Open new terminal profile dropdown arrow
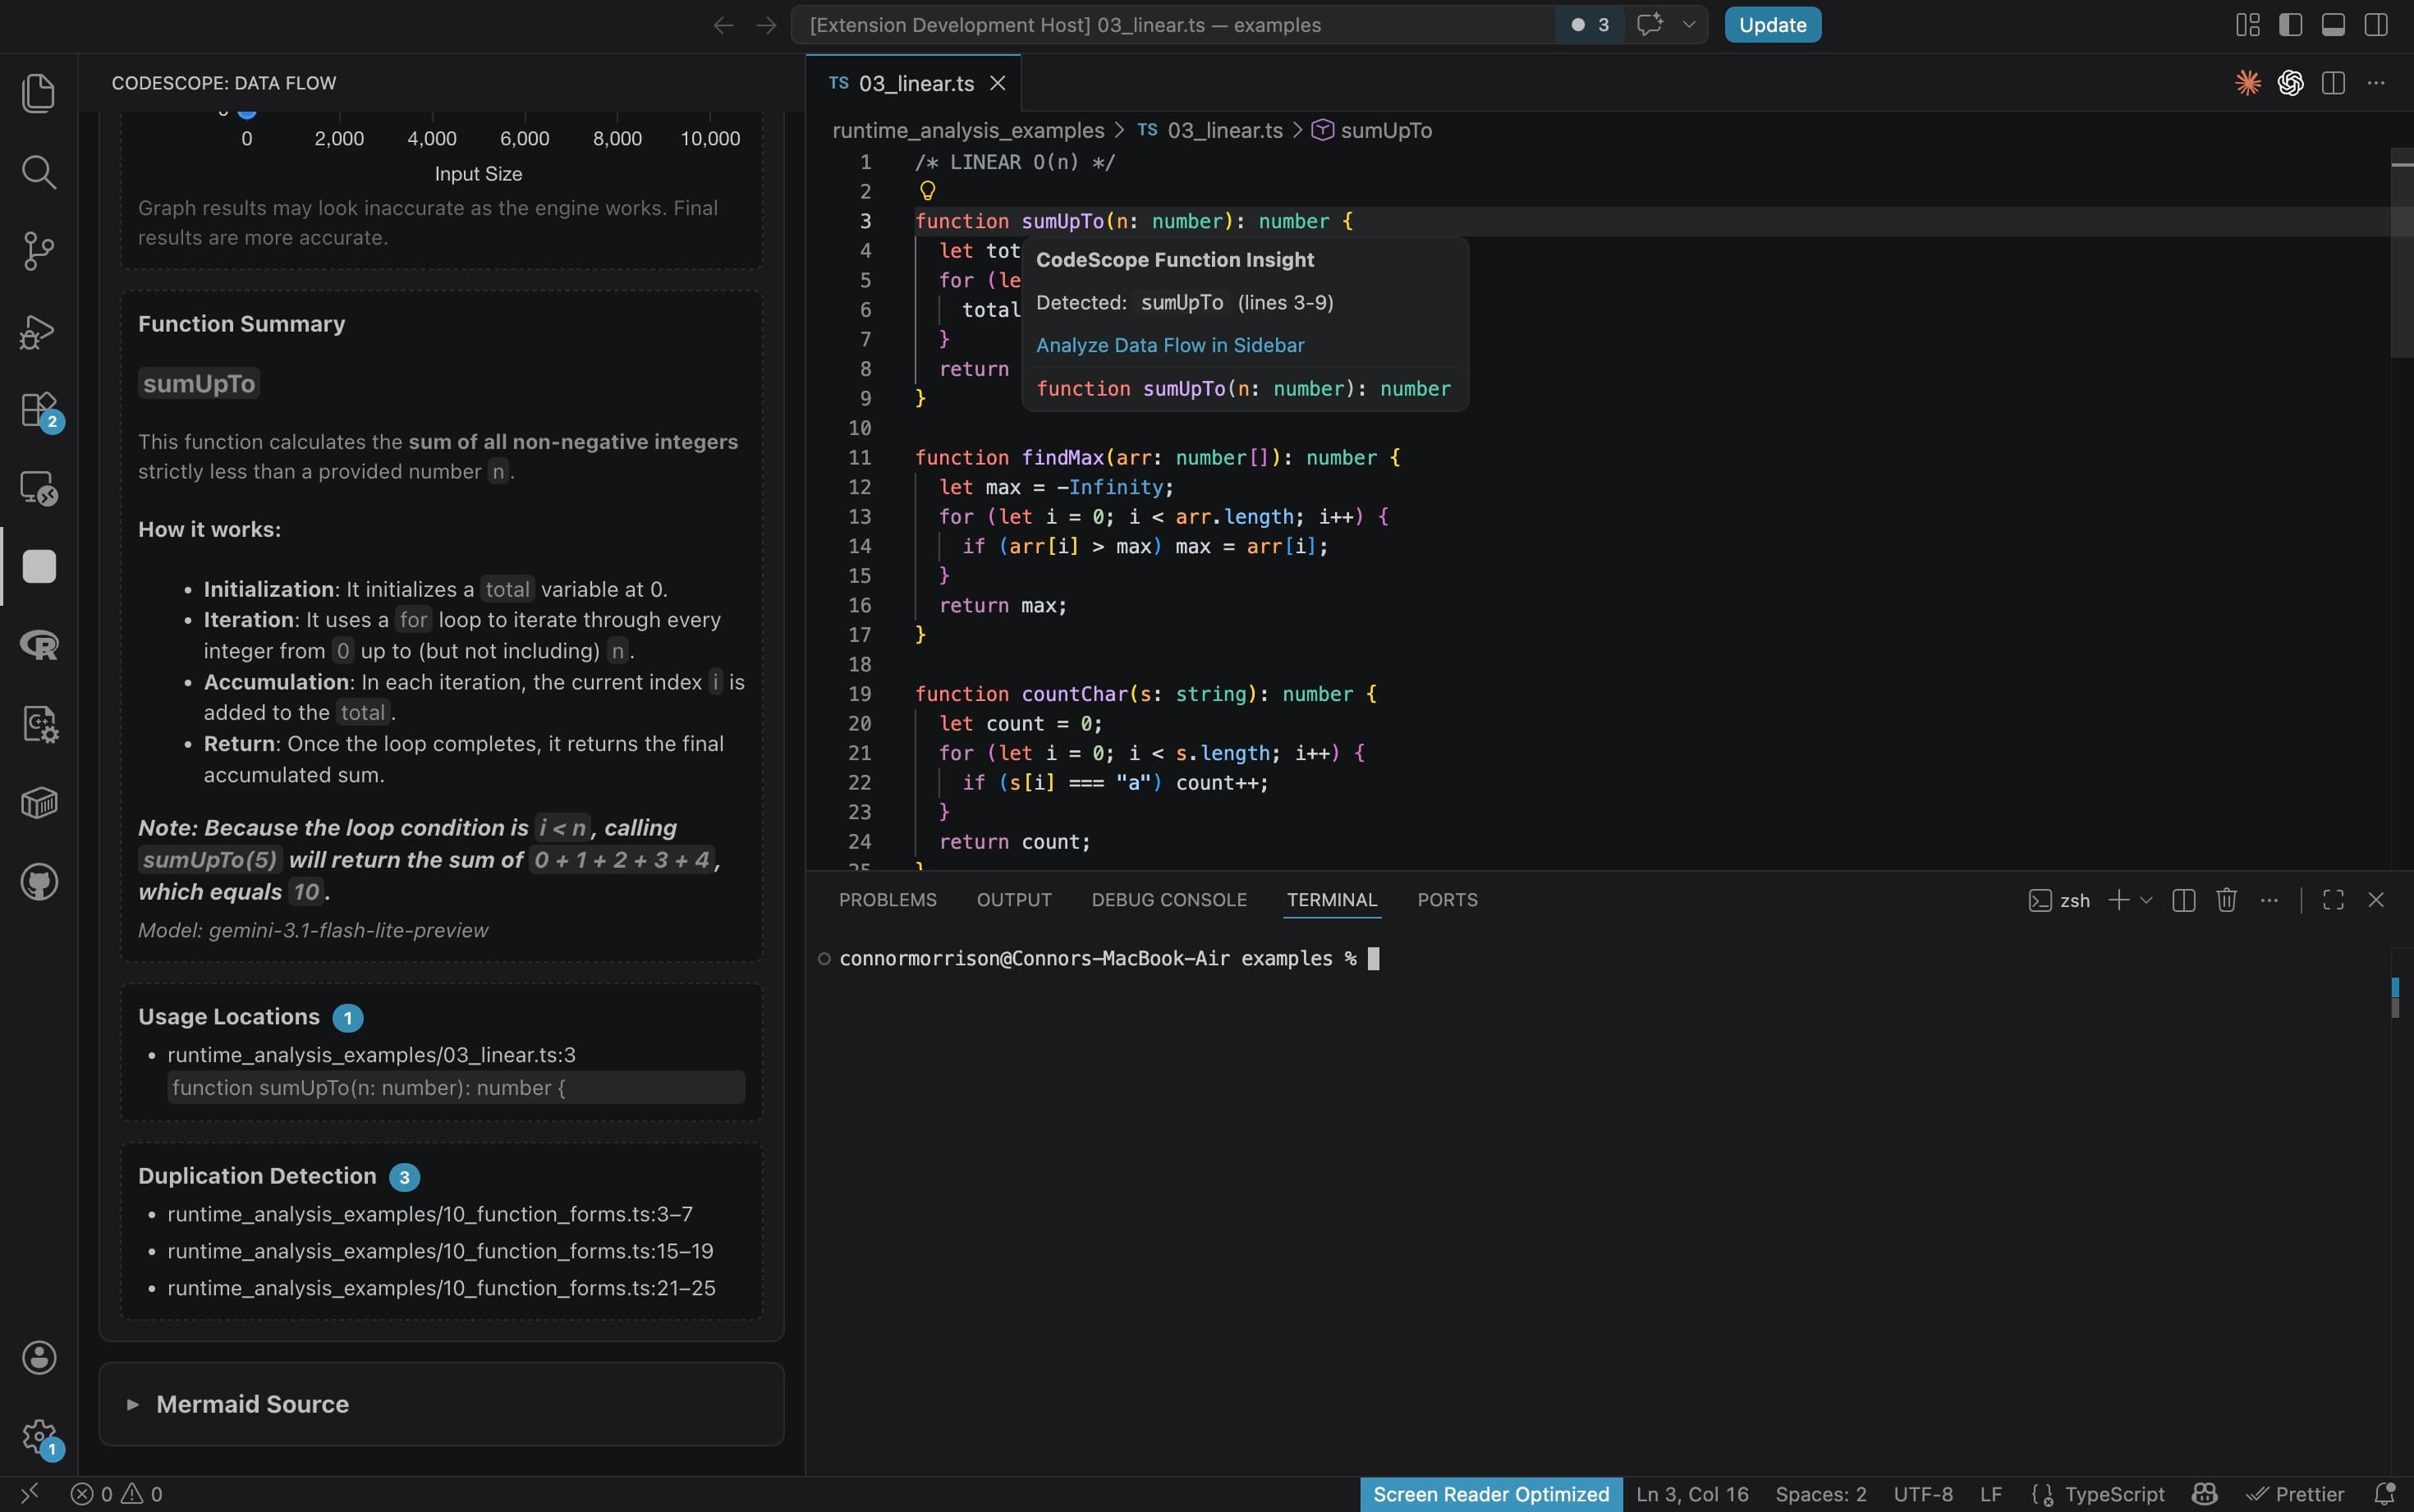This screenshot has width=2414, height=1512. (x=2146, y=900)
